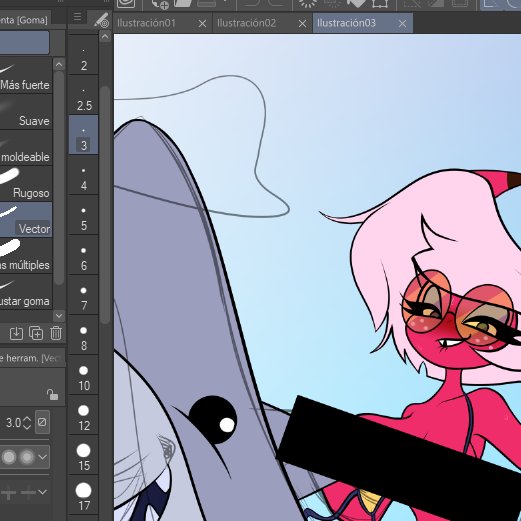
Task: Click sub tool list down arrow
Action: pyautogui.click(x=59, y=315)
